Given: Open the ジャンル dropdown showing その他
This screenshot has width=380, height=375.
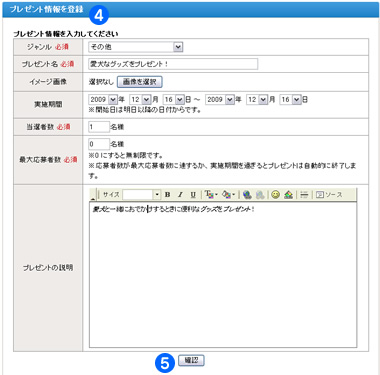Looking at the screenshot, I should click(135, 47).
